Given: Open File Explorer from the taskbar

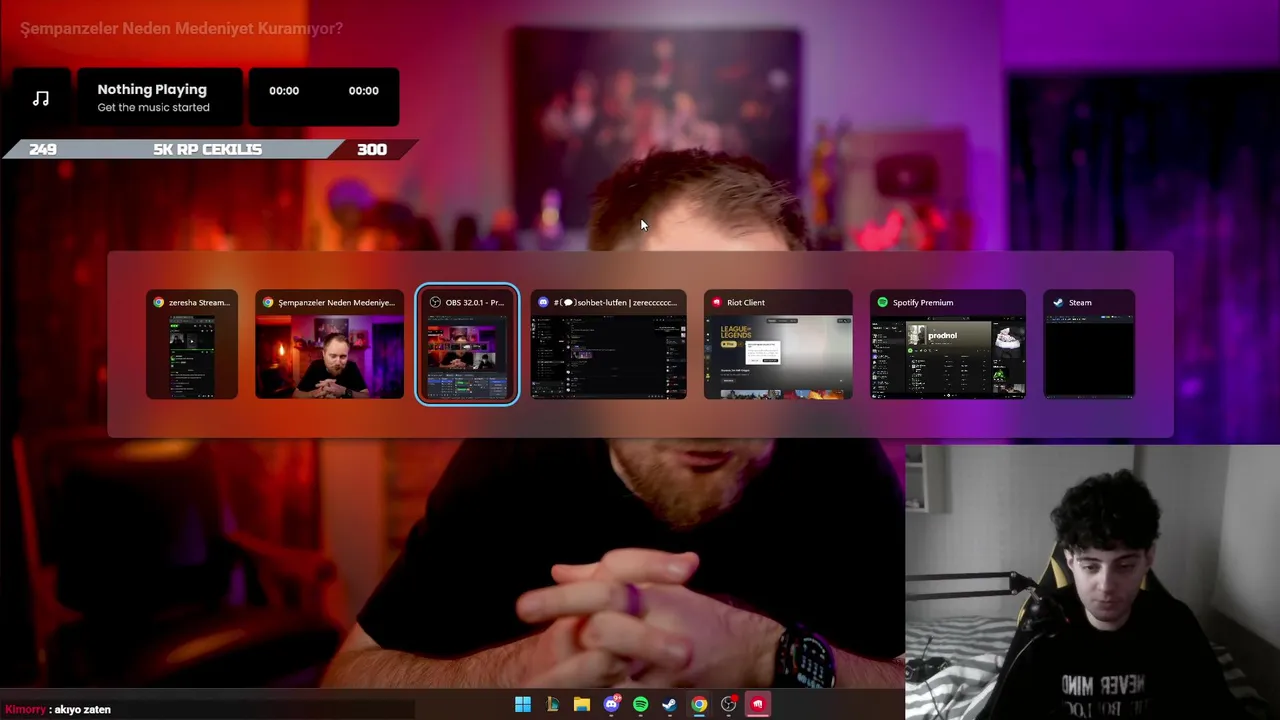Looking at the screenshot, I should (x=581, y=705).
